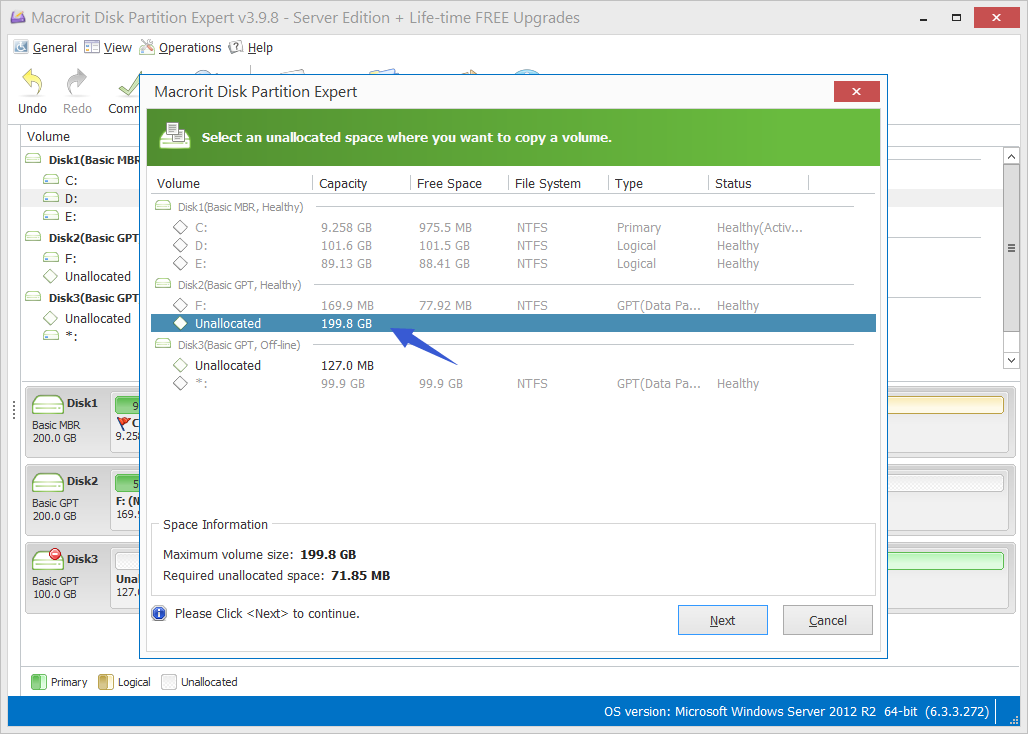Click the Disk1(Basic MBR, Healthy) group header

[x=240, y=207]
